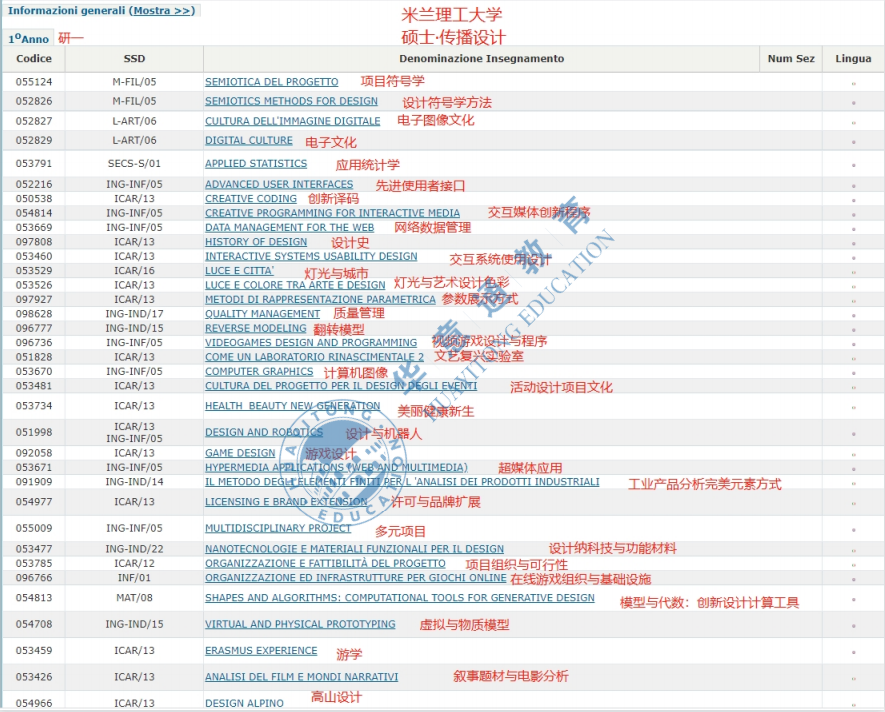This screenshot has height=712, width=885.
Task: Select SSD value ICAR/16
Action: (x=134, y=270)
